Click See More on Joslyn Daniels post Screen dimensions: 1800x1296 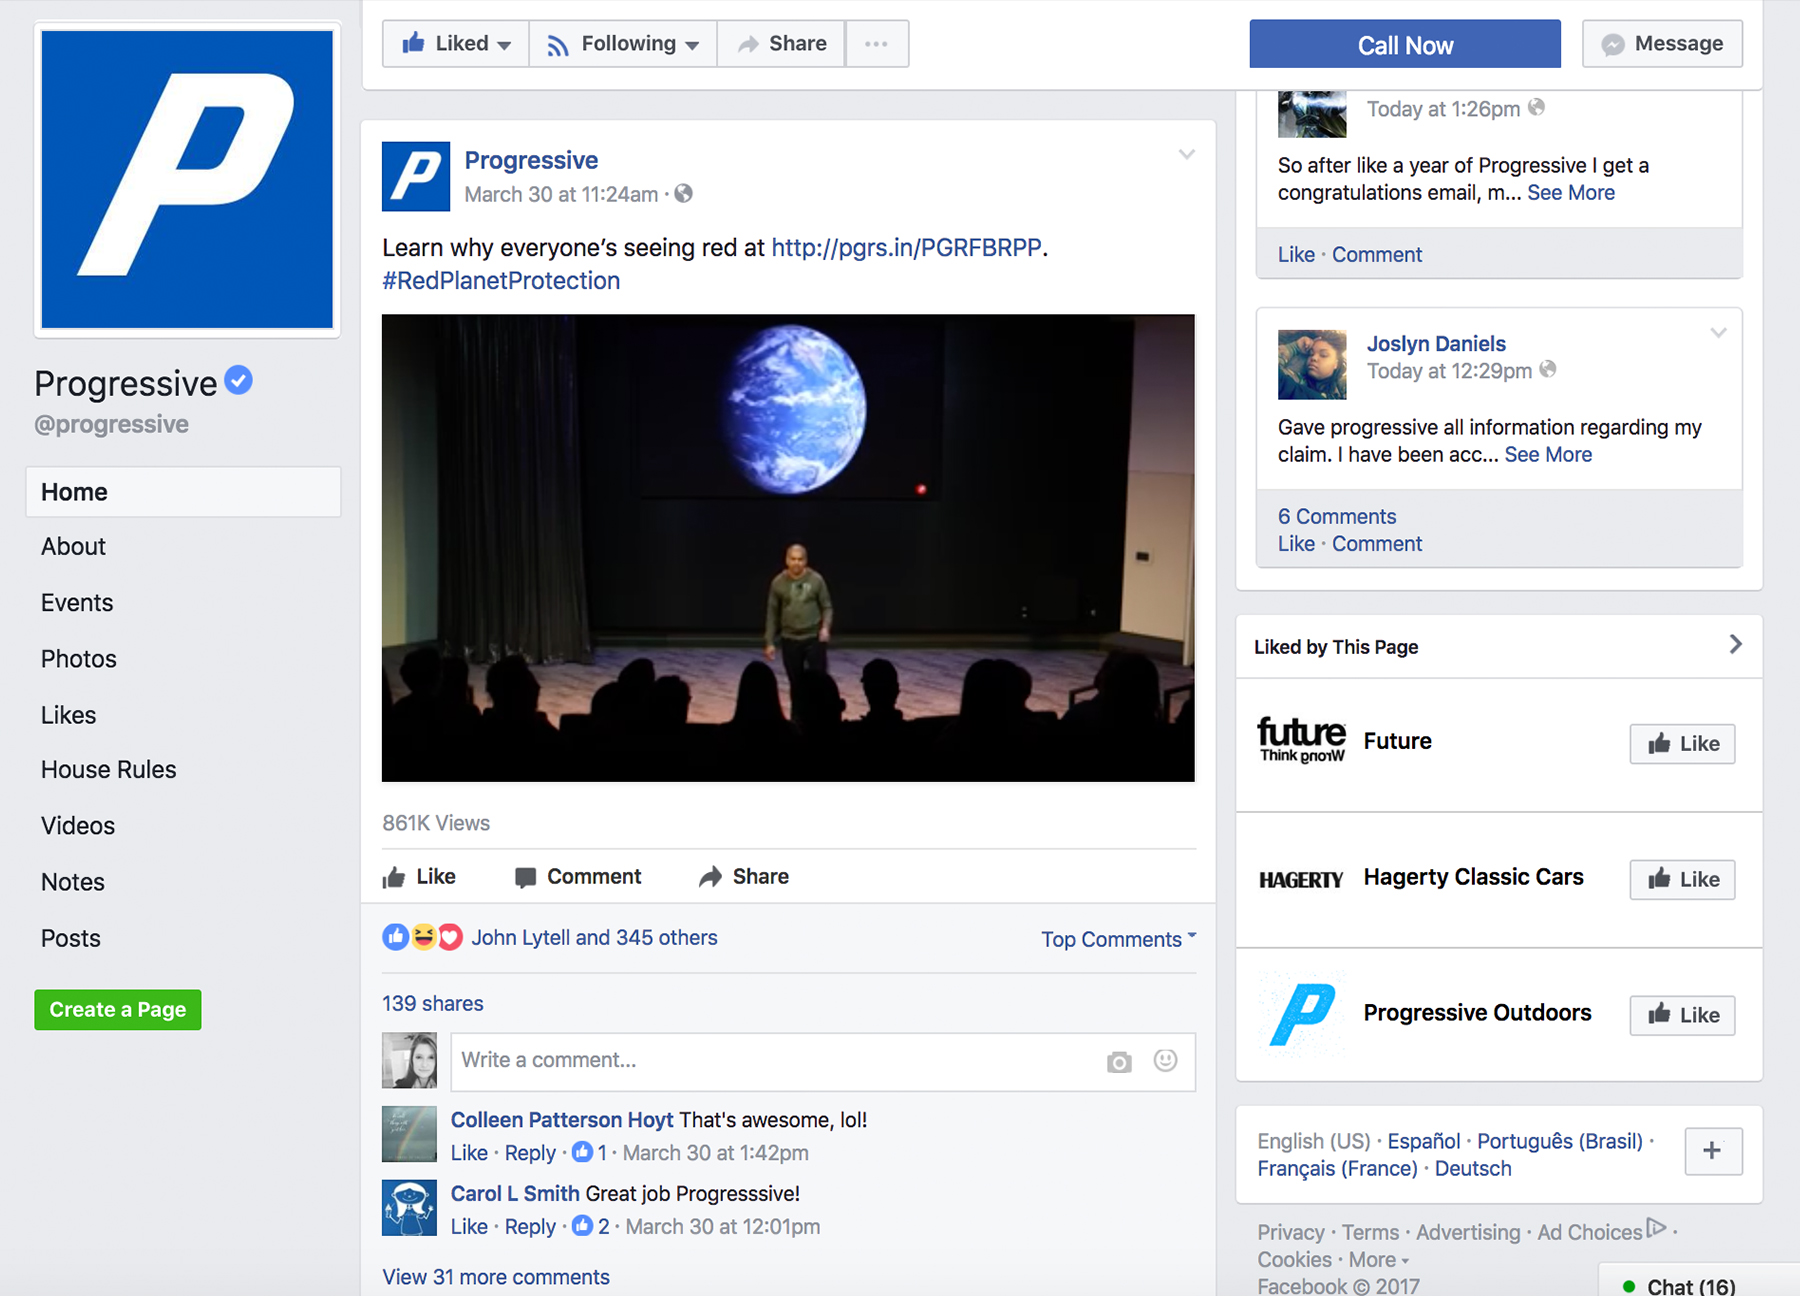pos(1548,455)
